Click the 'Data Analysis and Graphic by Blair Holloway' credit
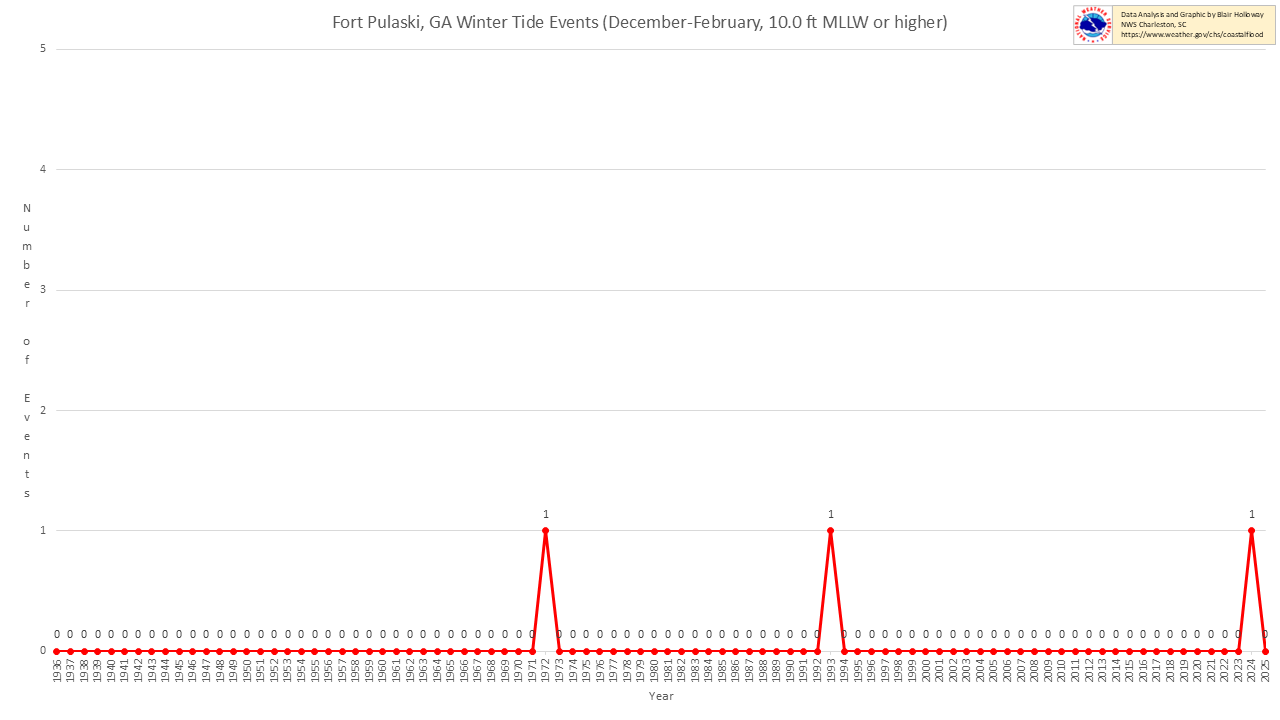Image resolution: width=1280 pixels, height=720 pixels. 1192,15
